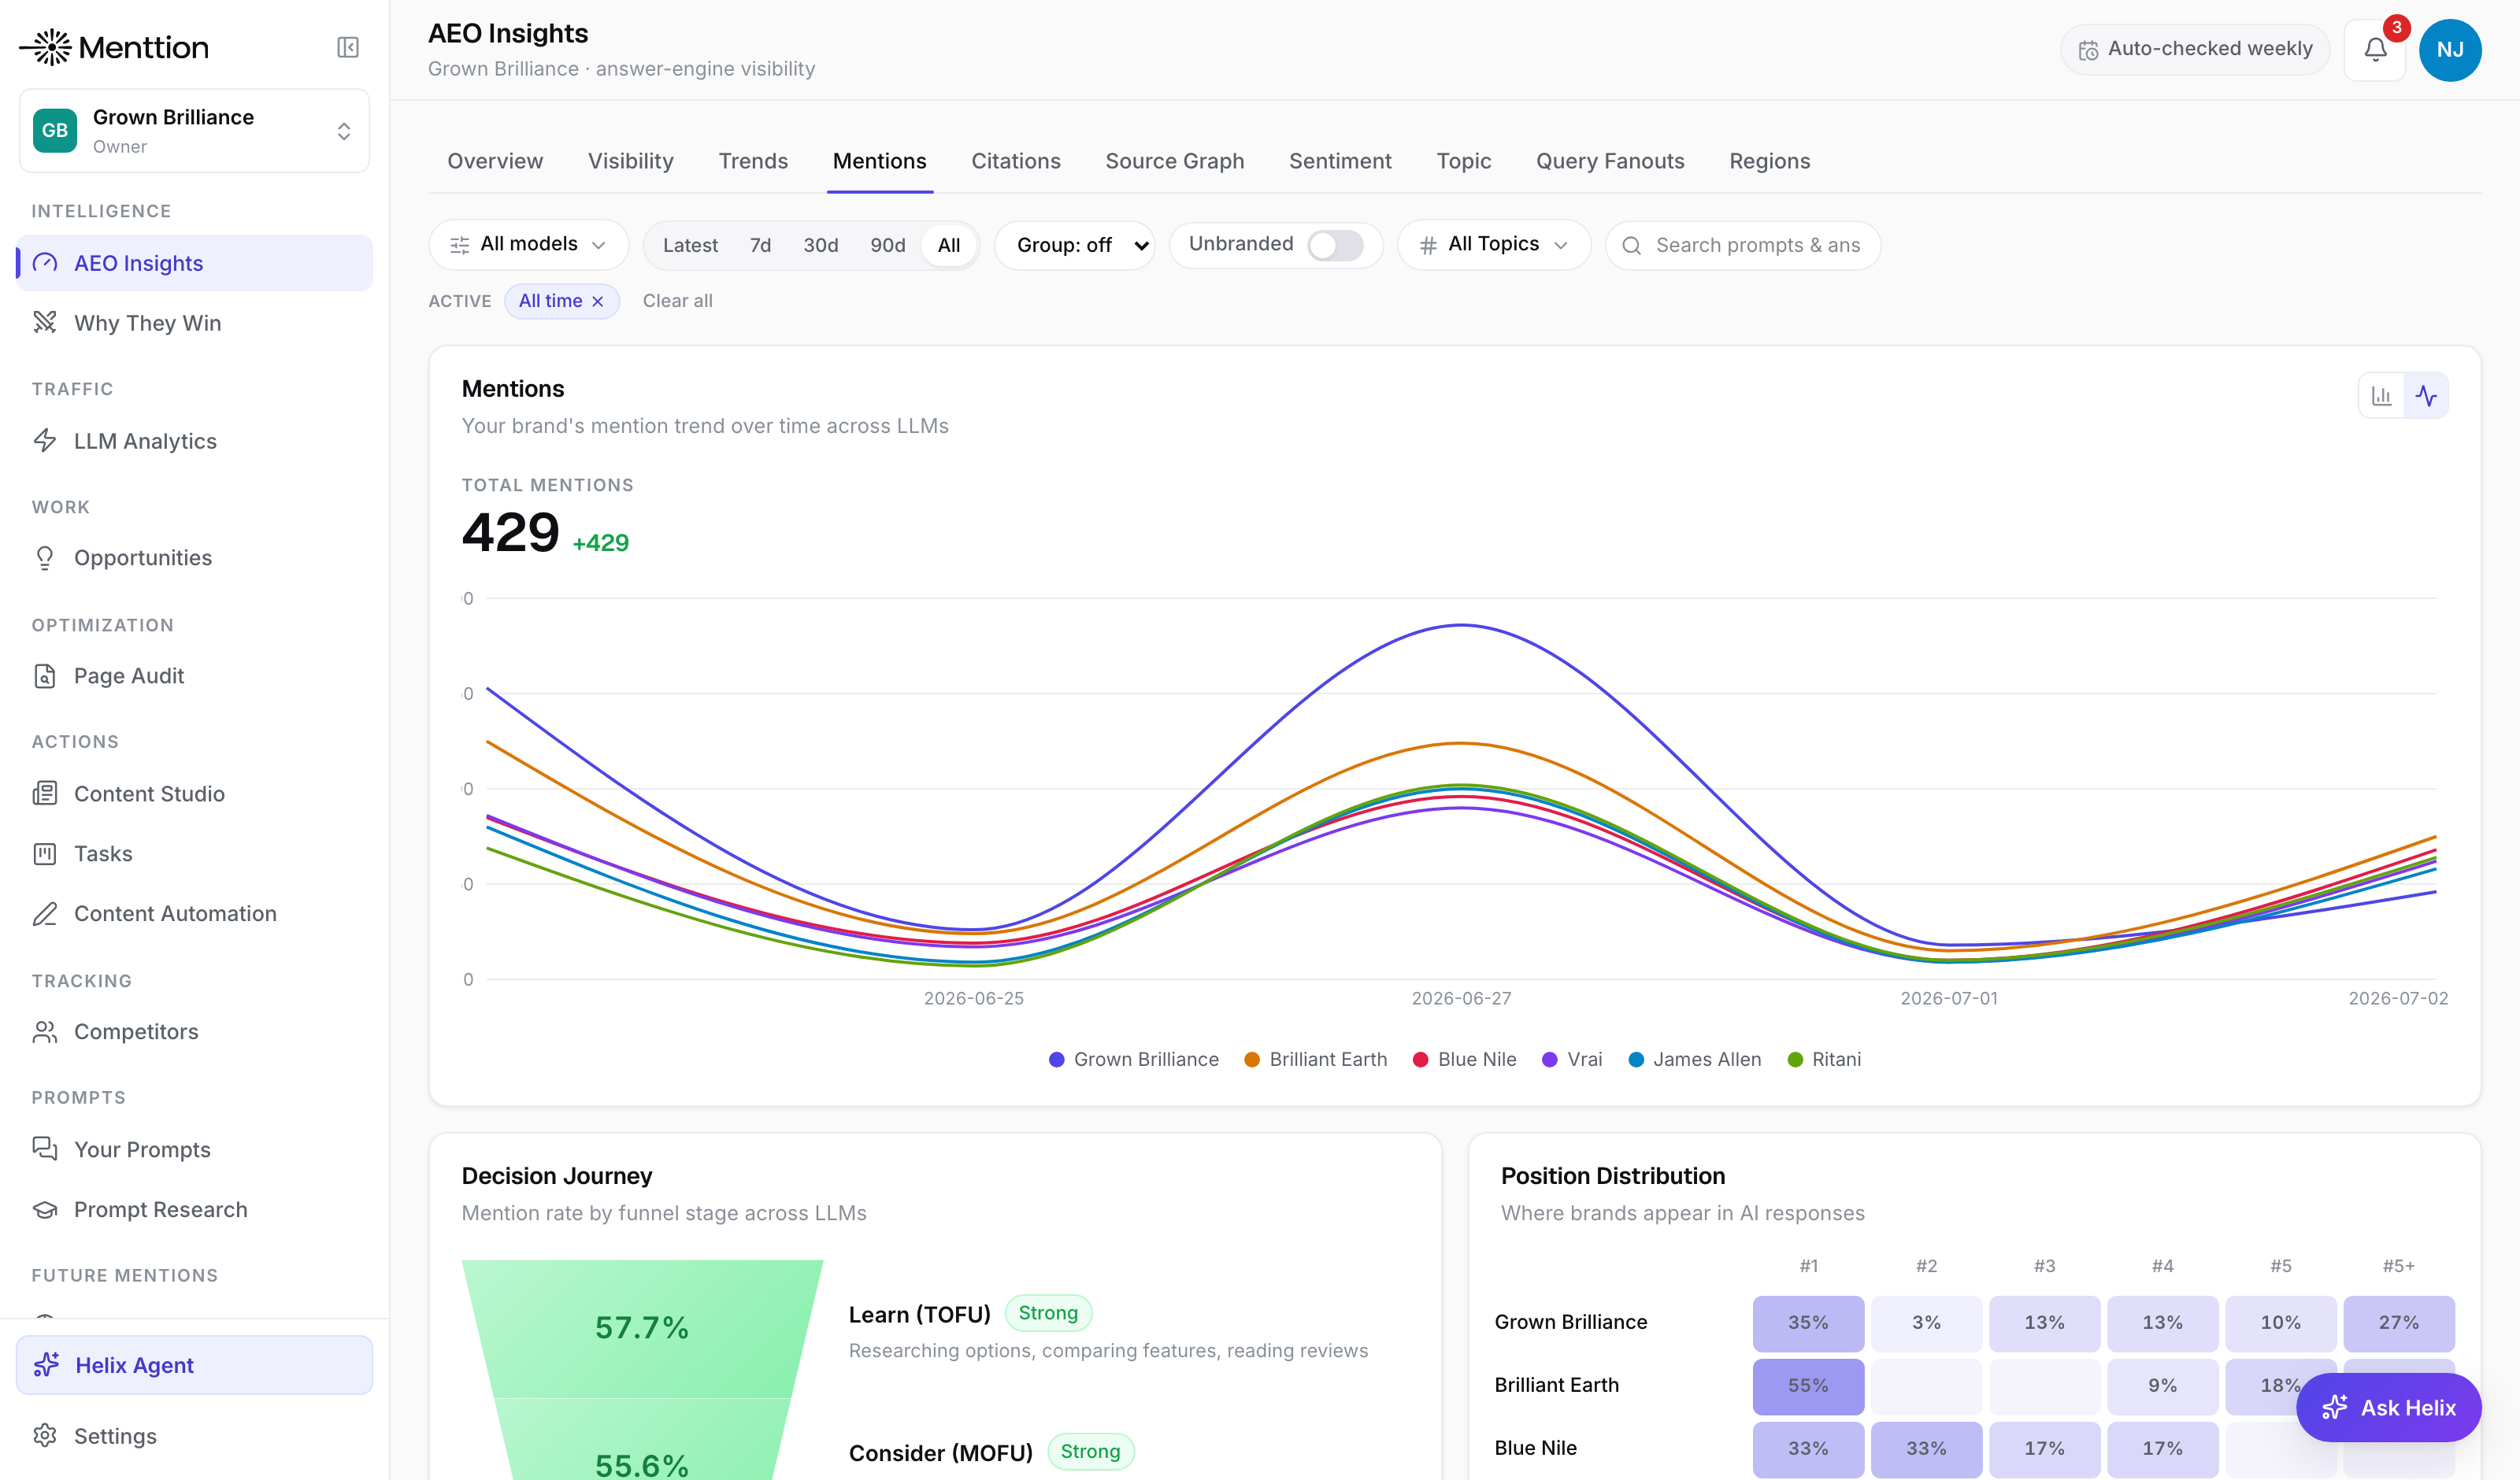The width and height of the screenshot is (2520, 1480).
Task: Collapse the sidebar with the panel icon
Action: click(x=347, y=47)
